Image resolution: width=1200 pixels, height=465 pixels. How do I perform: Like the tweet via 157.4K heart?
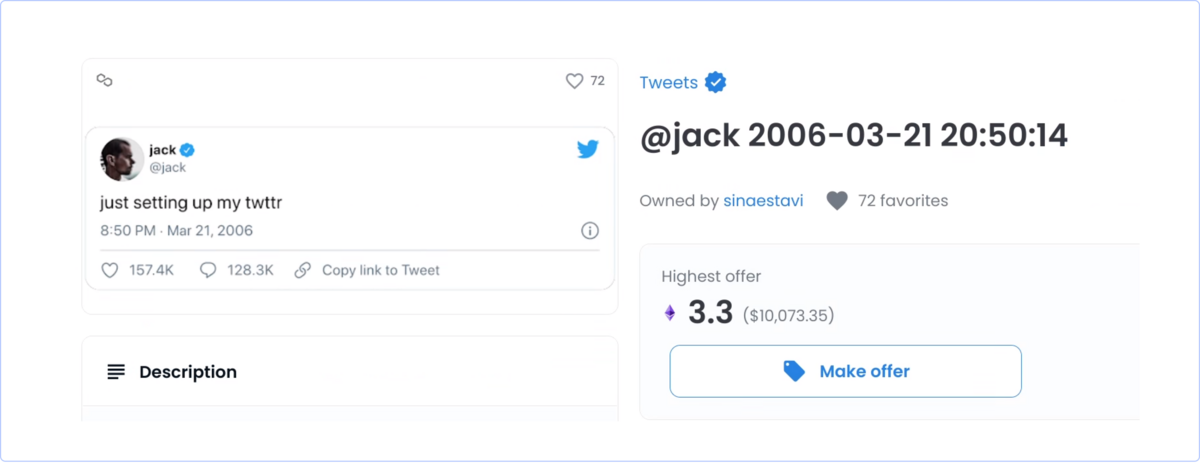point(111,270)
